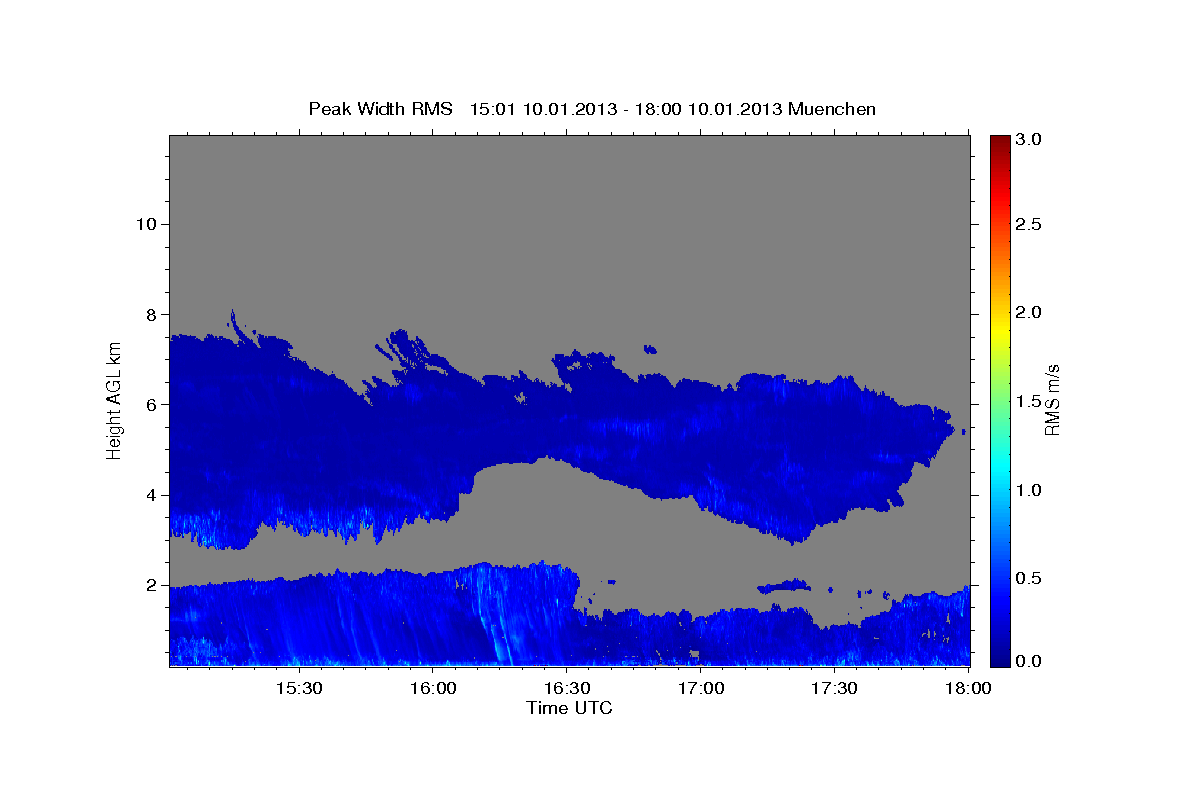The width and height of the screenshot is (1200, 800).
Task: Click the 17:30 time tick label
Action: (x=834, y=689)
